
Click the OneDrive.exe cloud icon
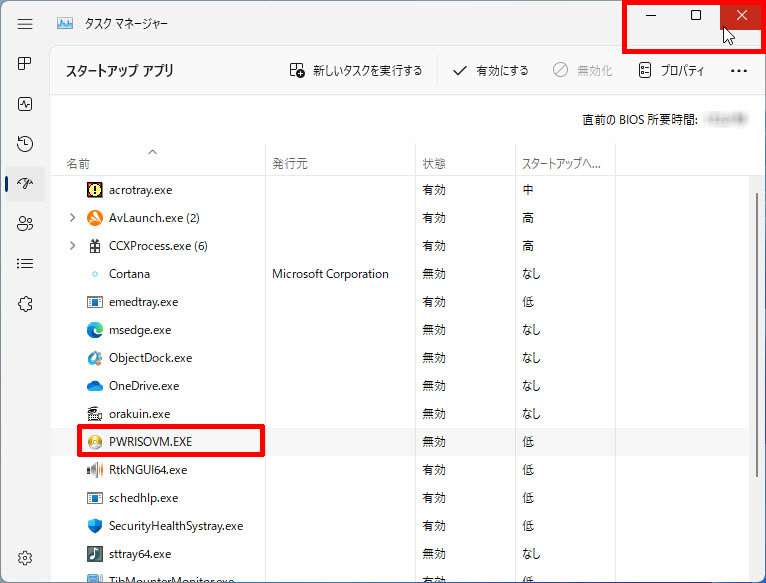pyautogui.click(x=95, y=385)
